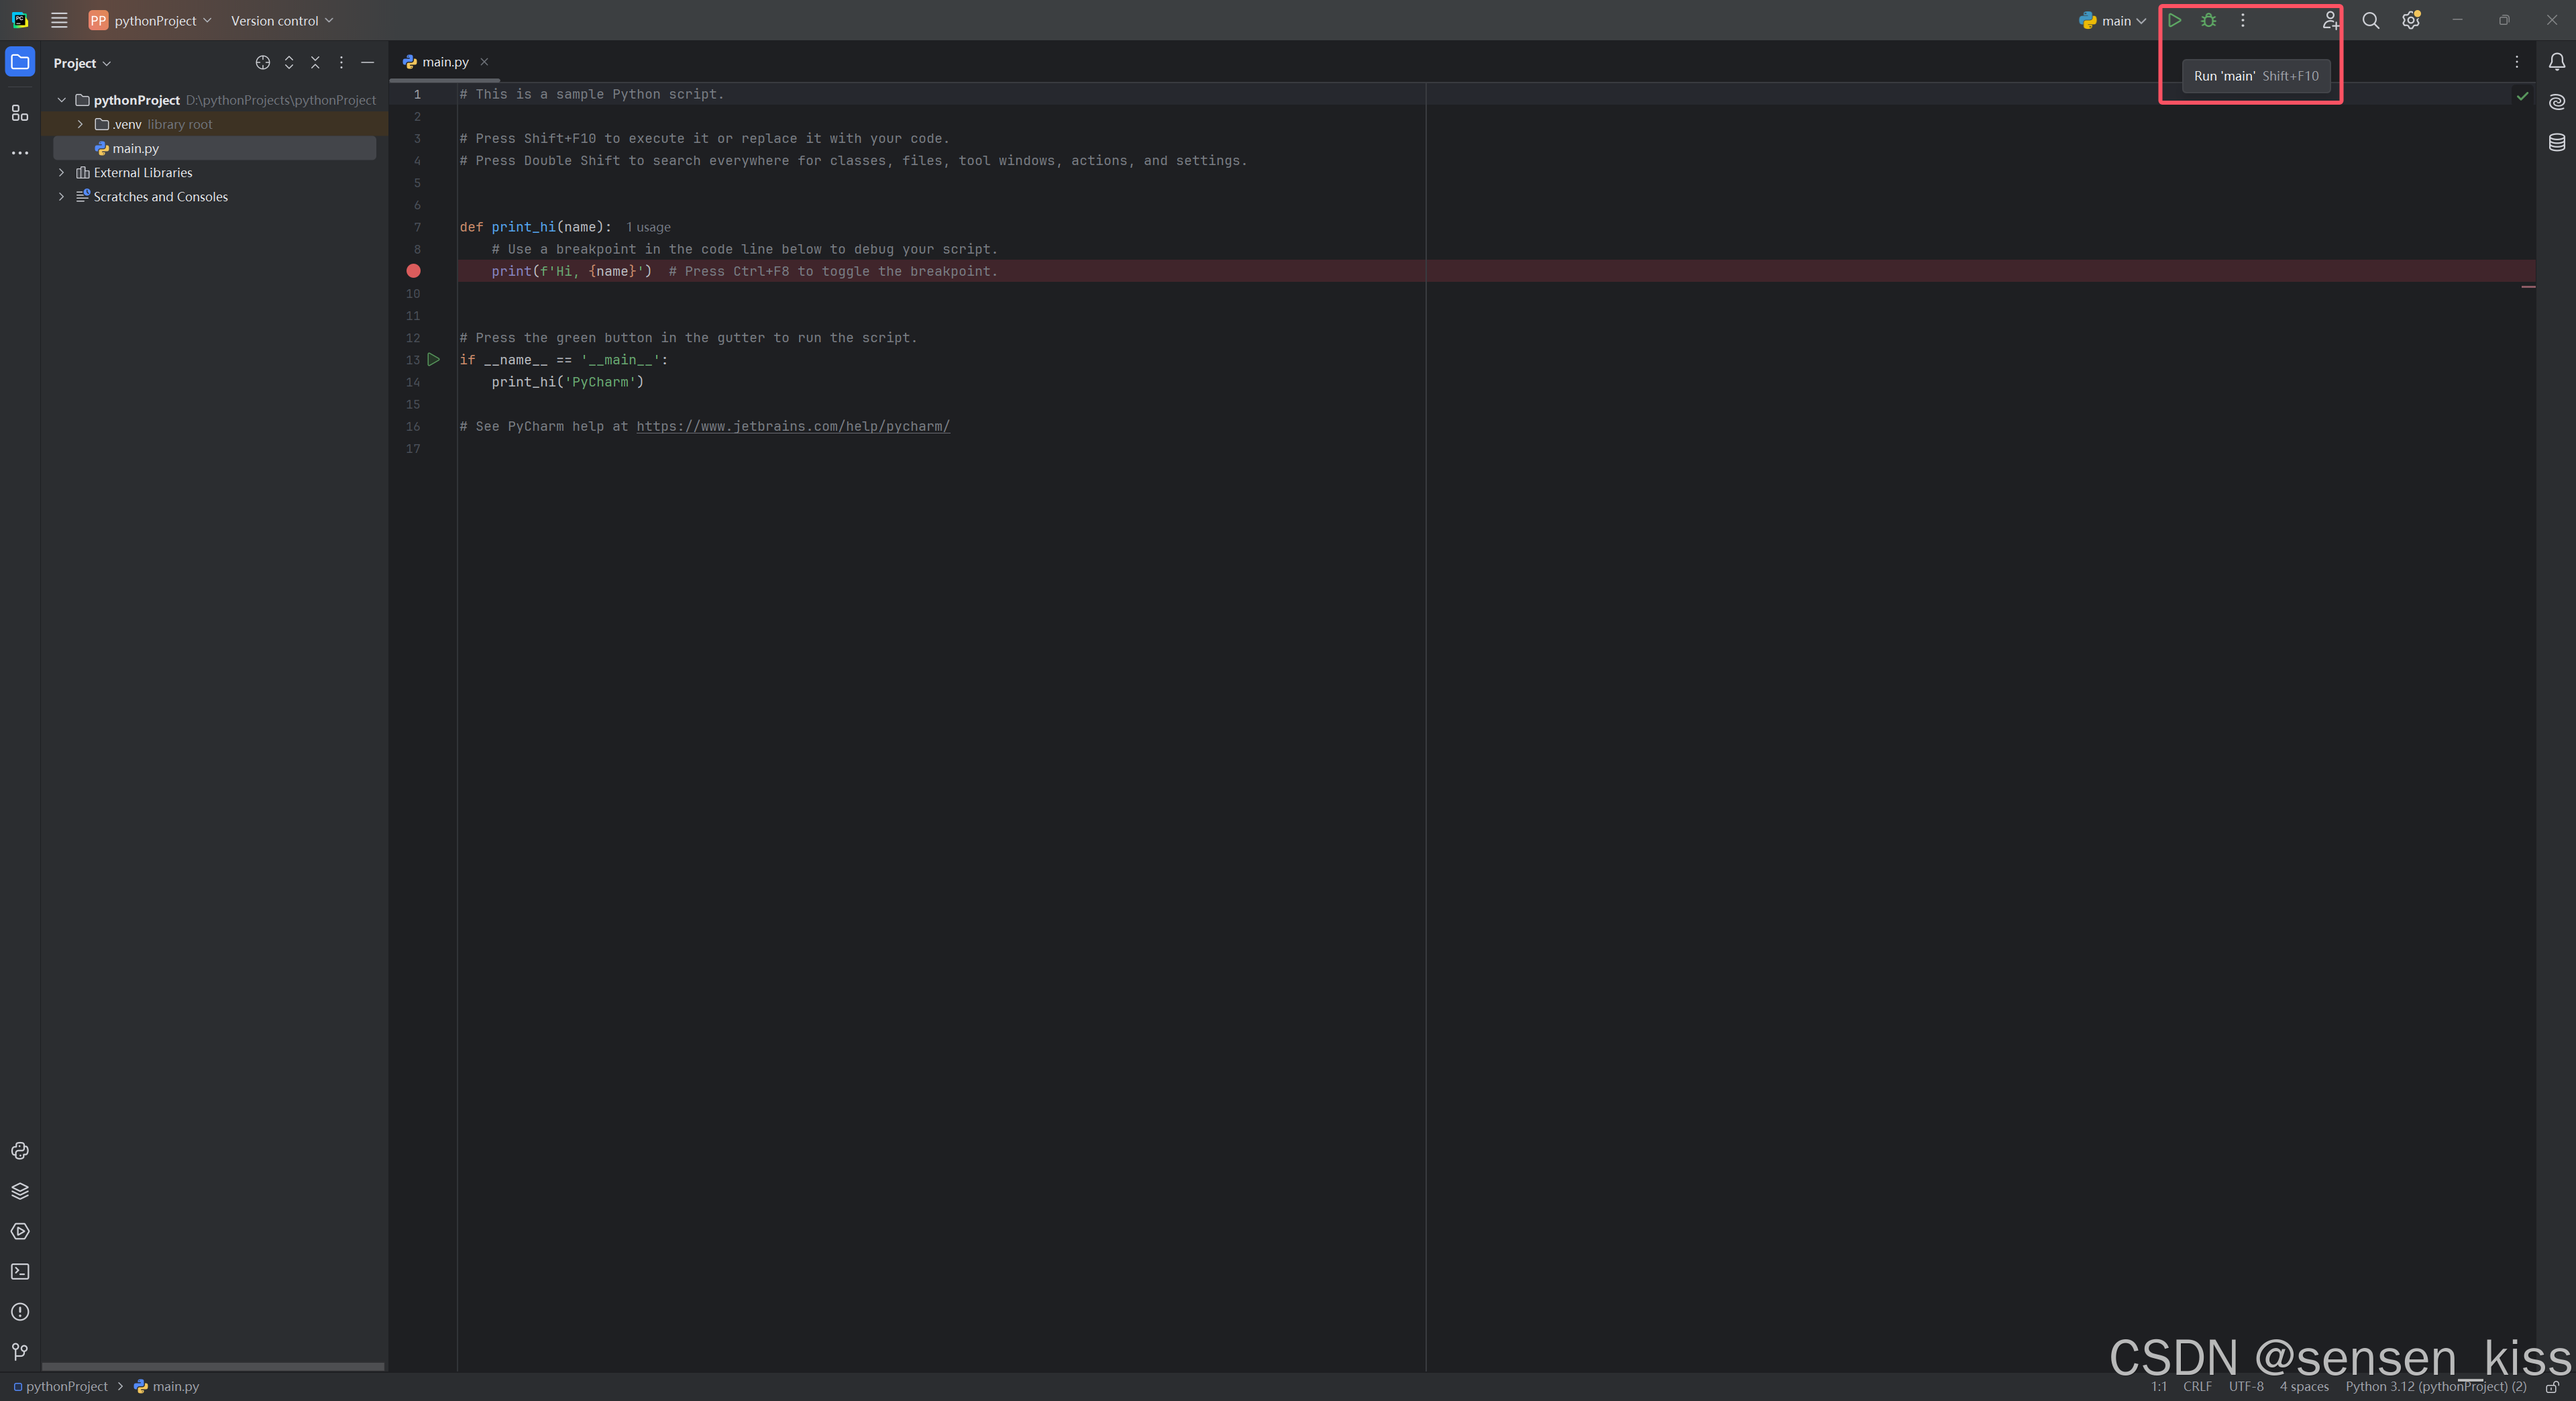2576x1401 pixels.
Task: Hide the Project panel
Action: pos(367,62)
